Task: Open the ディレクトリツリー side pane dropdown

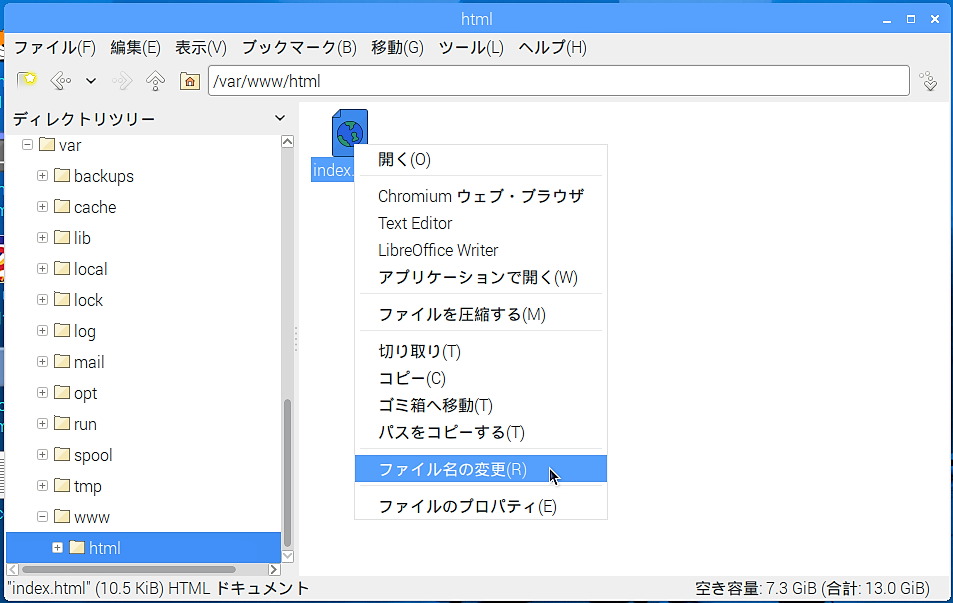Action: (280, 118)
